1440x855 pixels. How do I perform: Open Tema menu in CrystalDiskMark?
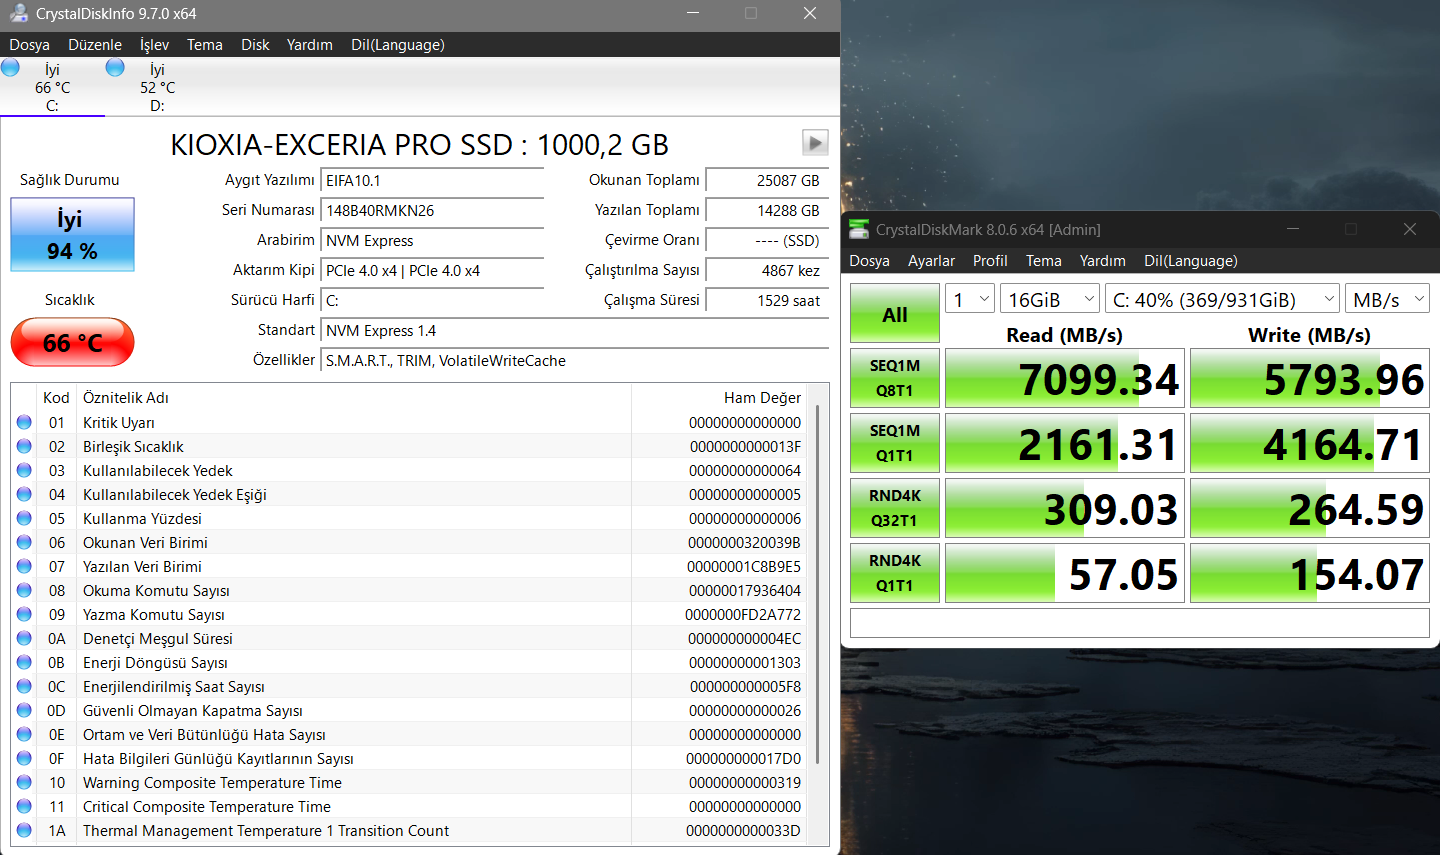pyautogui.click(x=1044, y=260)
